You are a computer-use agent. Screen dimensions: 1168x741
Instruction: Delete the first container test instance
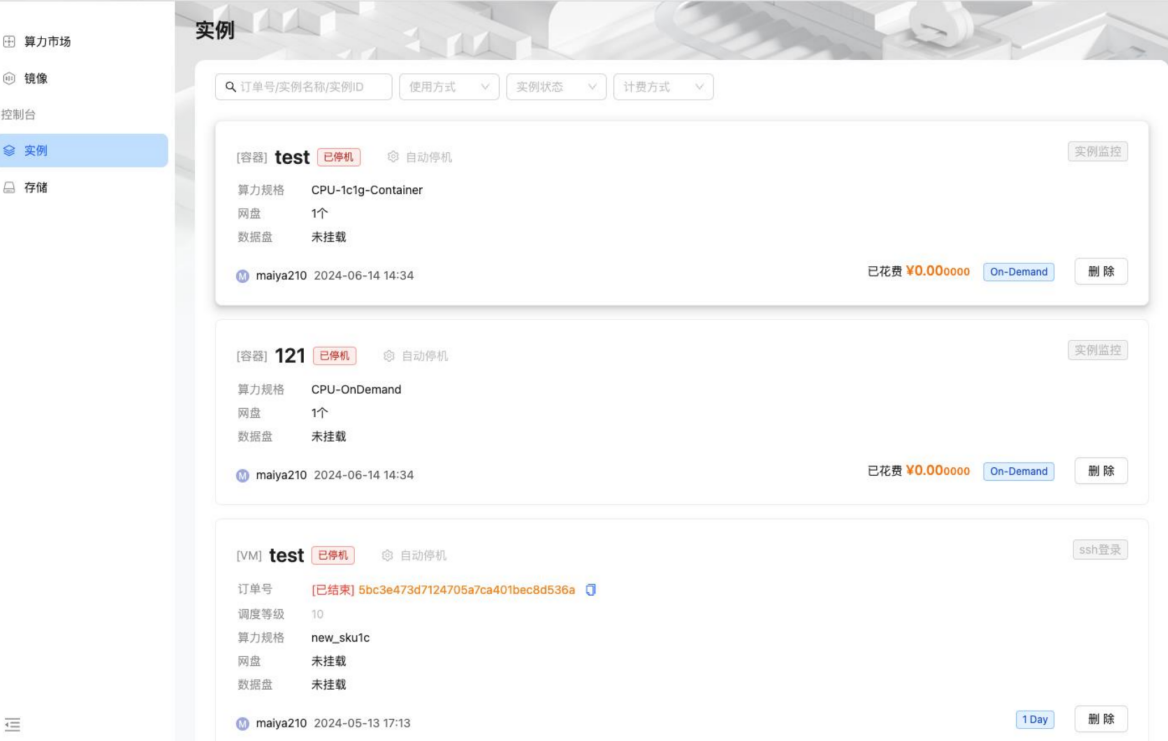[x=1101, y=272]
